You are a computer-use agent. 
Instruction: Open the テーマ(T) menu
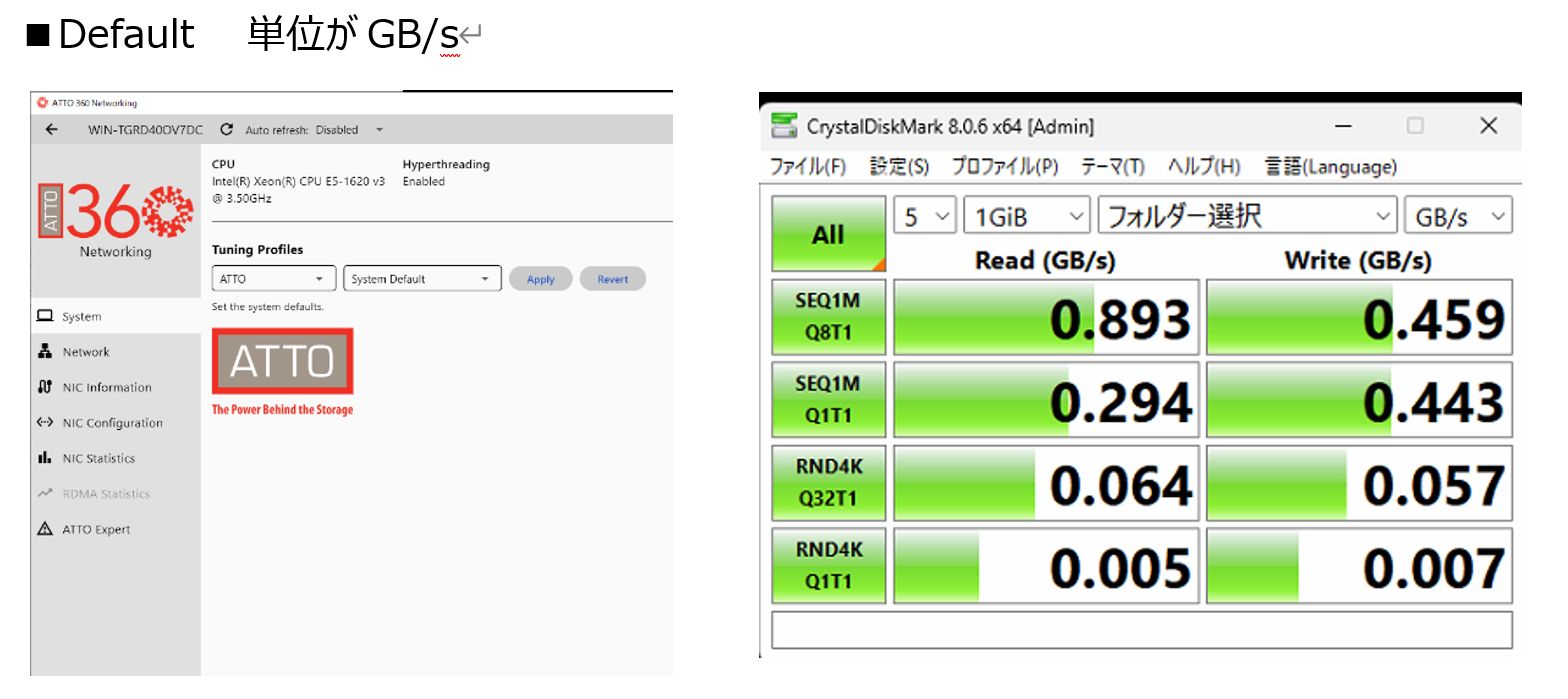pyautogui.click(x=1112, y=167)
